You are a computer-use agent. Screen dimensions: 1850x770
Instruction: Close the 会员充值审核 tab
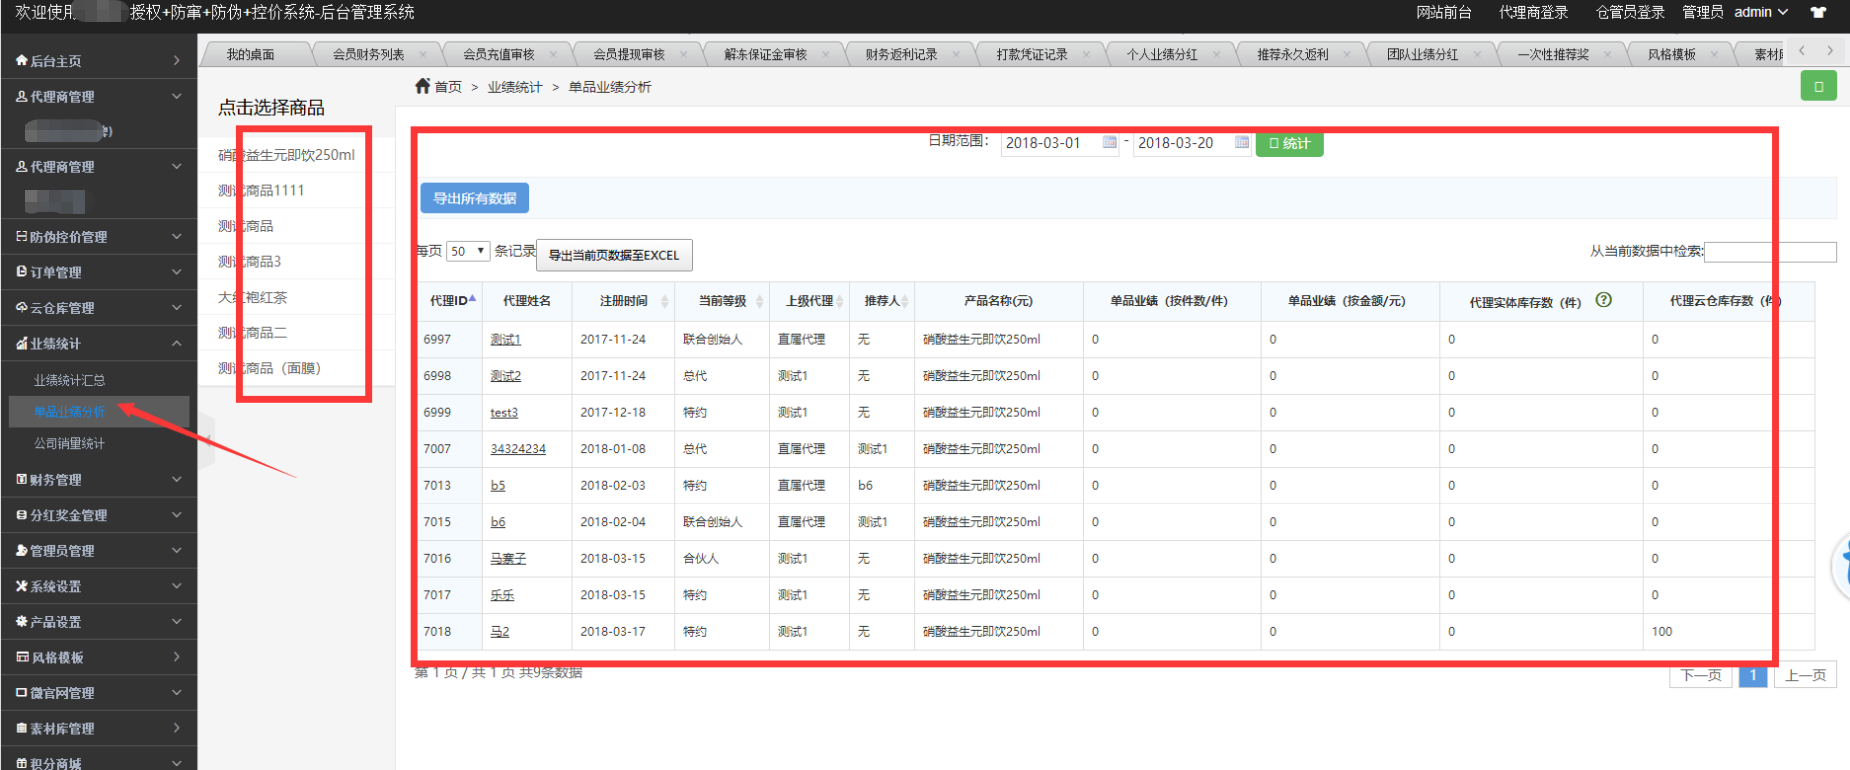(553, 55)
